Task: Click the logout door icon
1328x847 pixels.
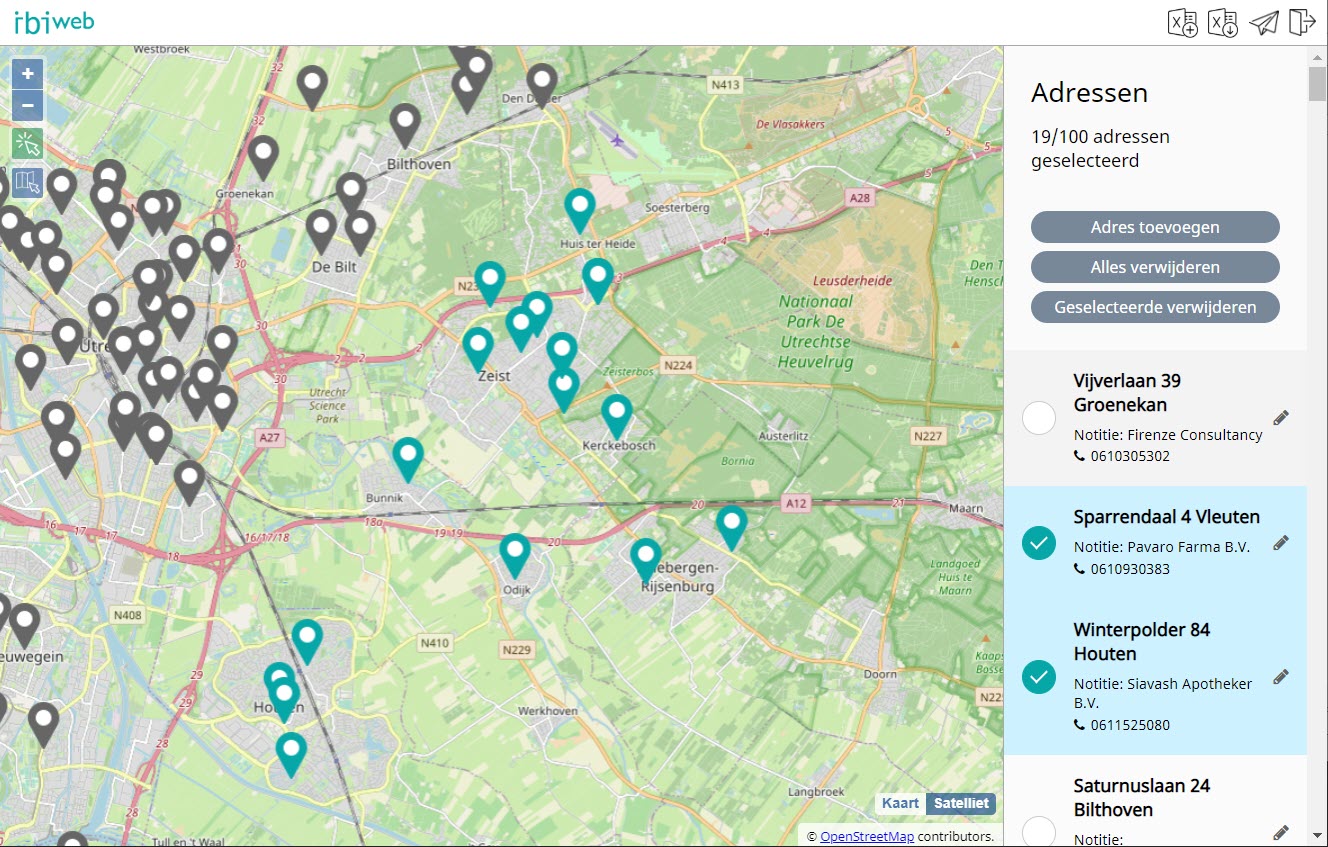Action: 1301,22
